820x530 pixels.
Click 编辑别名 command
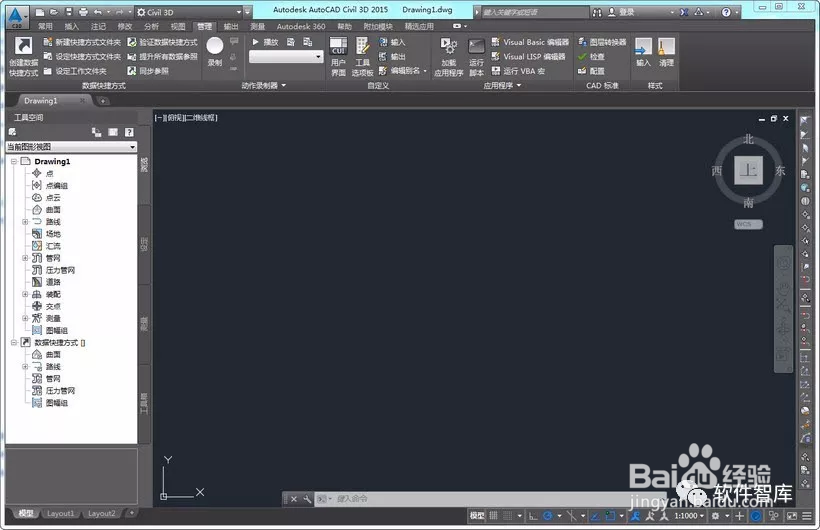403,71
